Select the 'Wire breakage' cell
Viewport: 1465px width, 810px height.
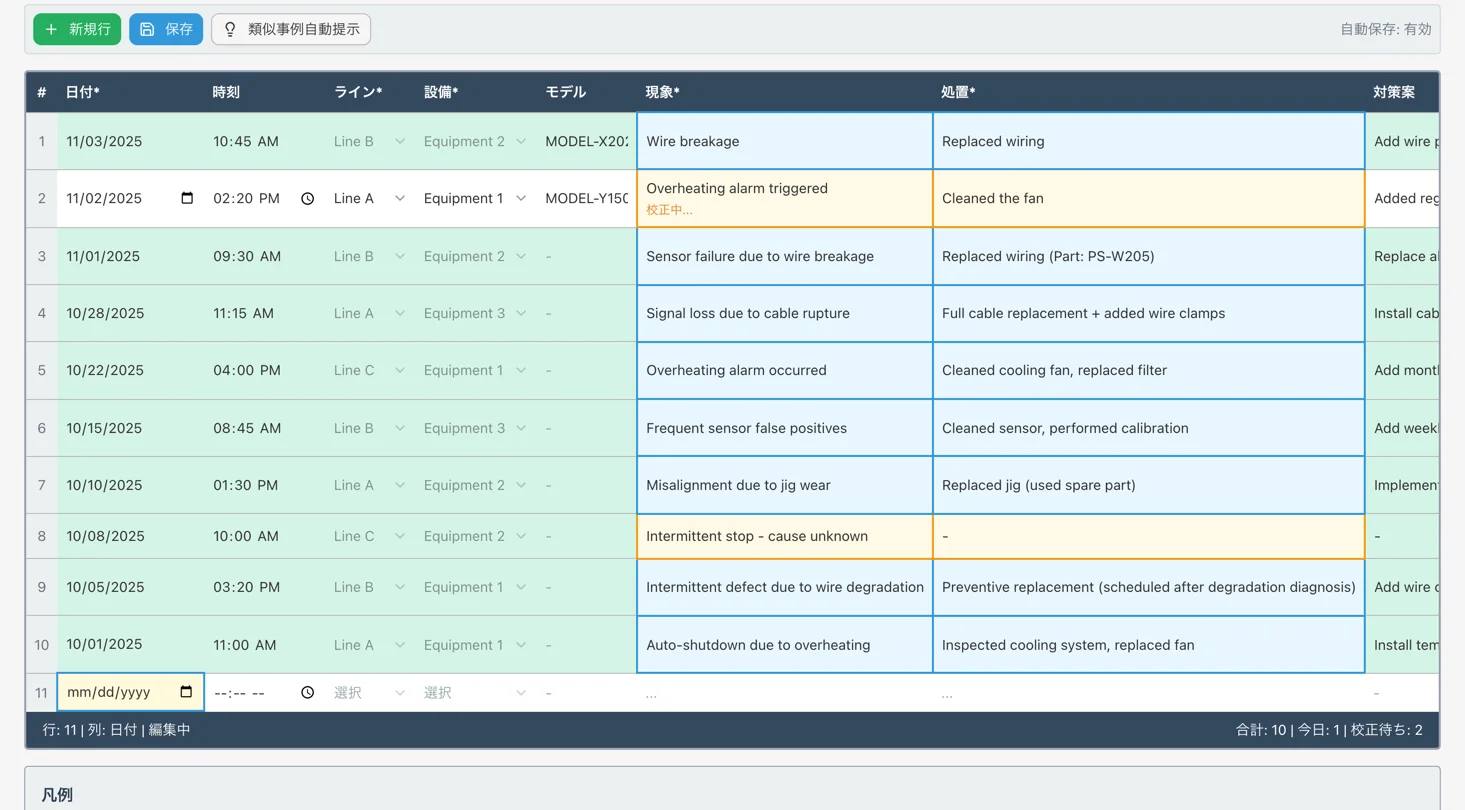point(785,141)
